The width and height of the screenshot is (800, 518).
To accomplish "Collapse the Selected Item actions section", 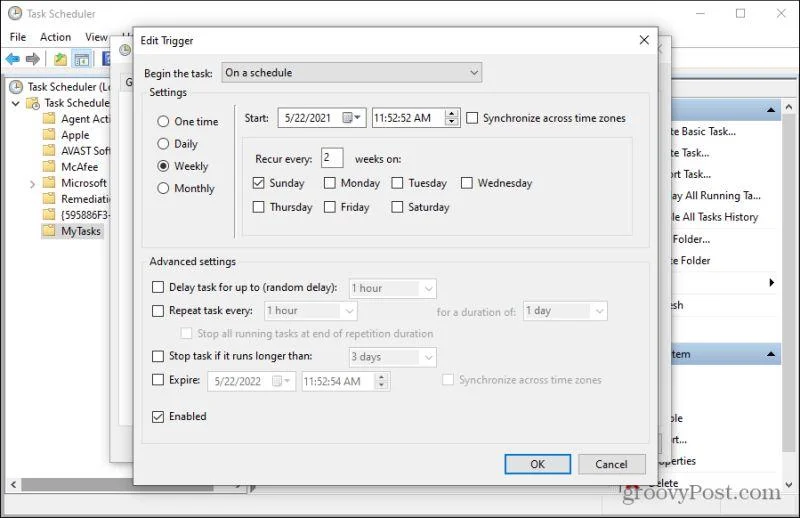I will tap(771, 354).
